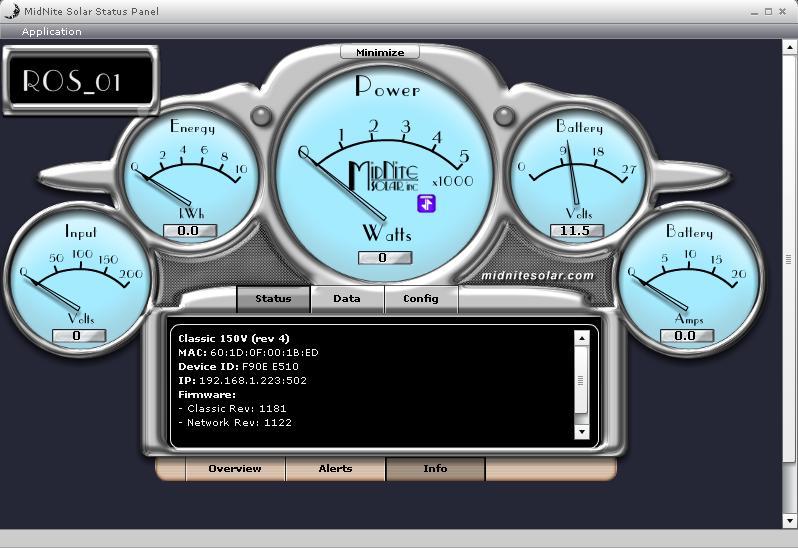Click the Energy gauge dial
798x548 pixels.
tap(190, 176)
